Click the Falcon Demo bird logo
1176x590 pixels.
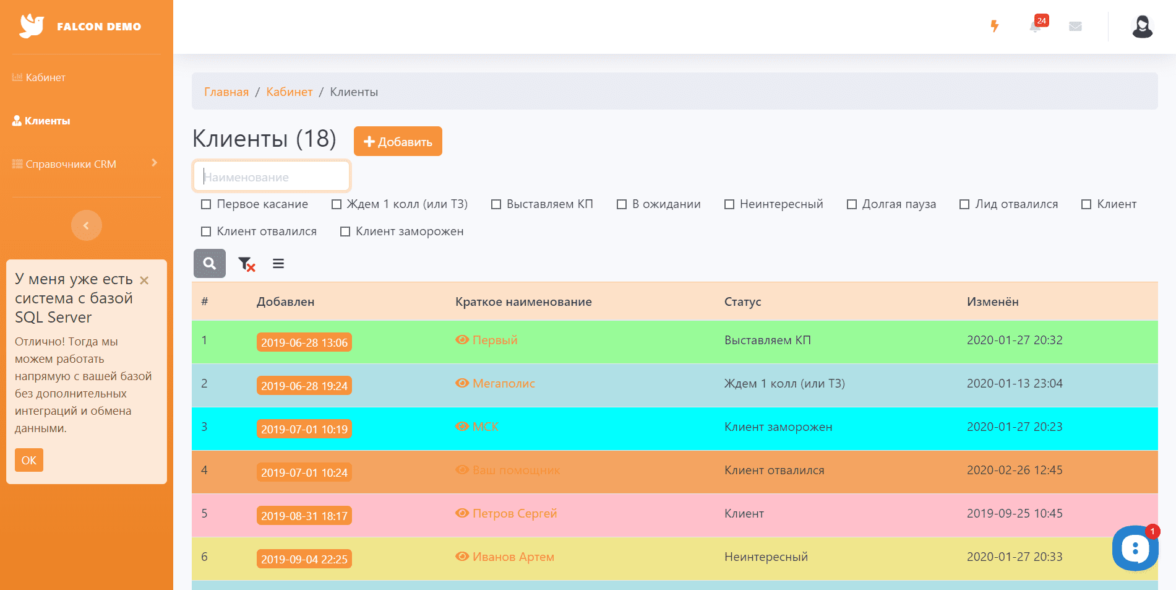click(x=32, y=26)
